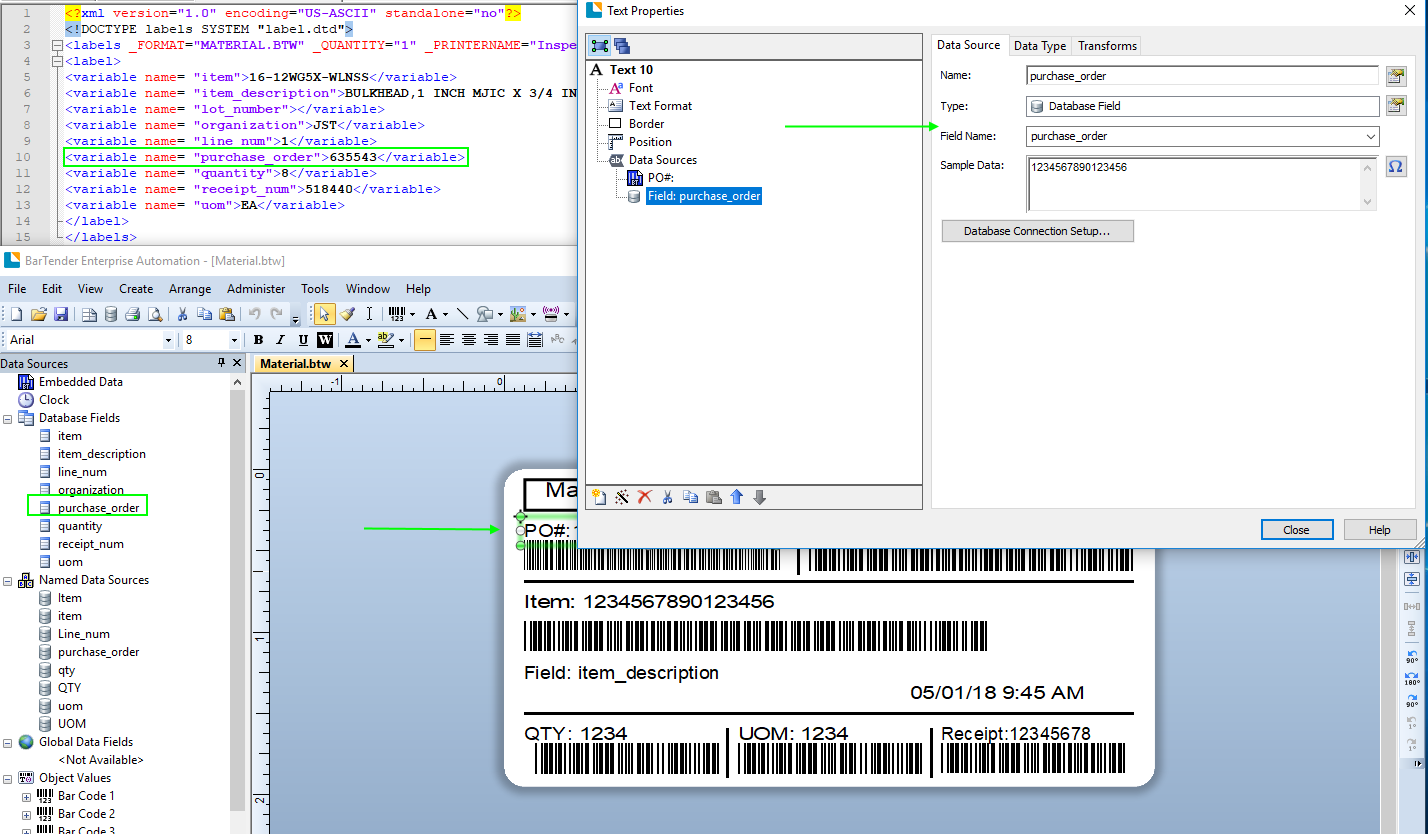Screen dimensions: 1428x834
Task: Click the change Name button beside purchase_order
Action: (x=1396, y=76)
